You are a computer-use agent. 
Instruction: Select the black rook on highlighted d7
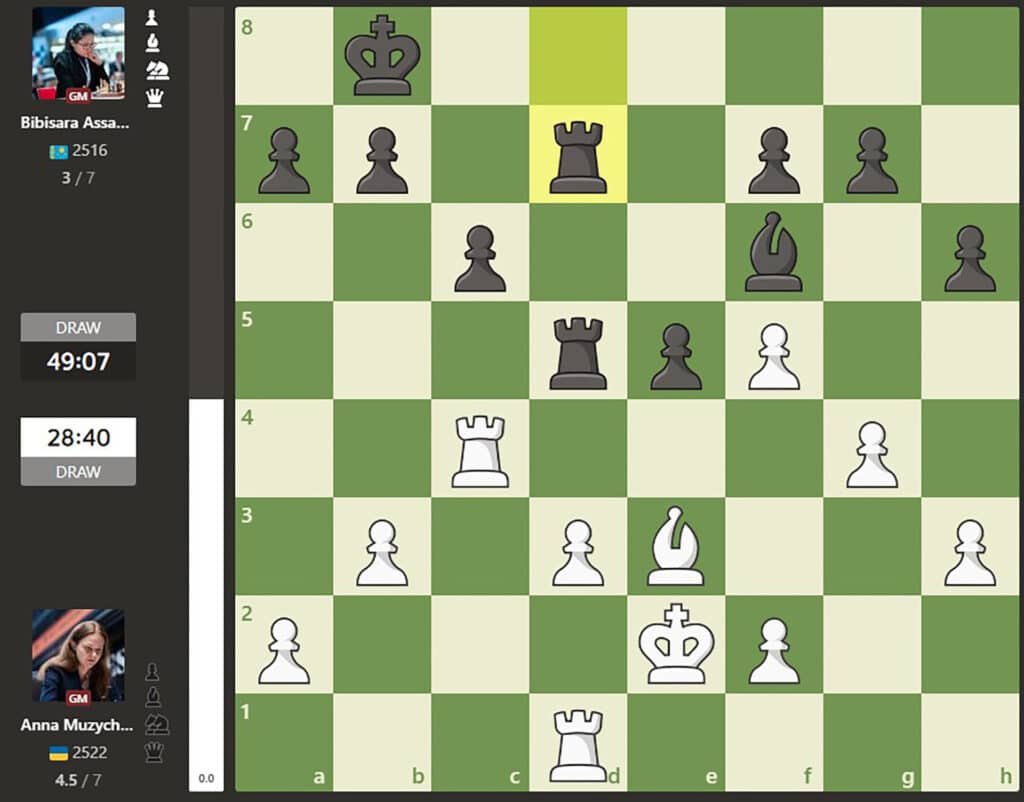(578, 155)
